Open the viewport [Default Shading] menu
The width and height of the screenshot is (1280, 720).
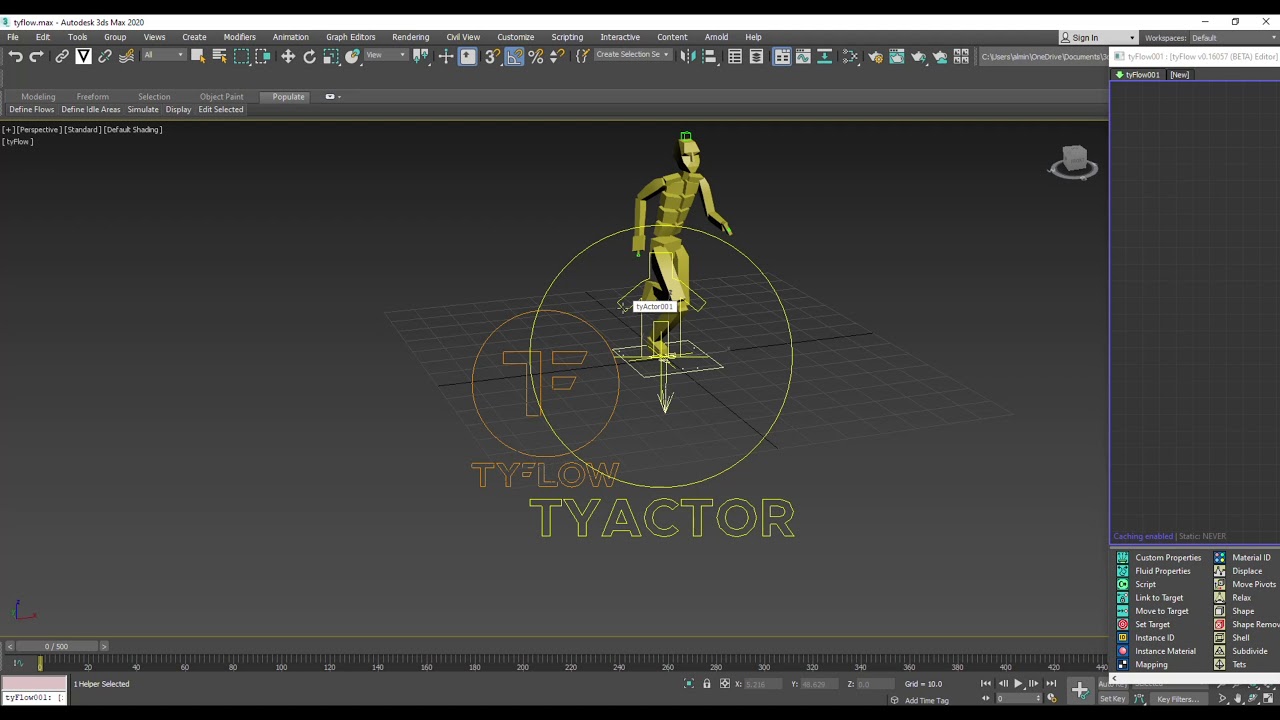click(132, 130)
